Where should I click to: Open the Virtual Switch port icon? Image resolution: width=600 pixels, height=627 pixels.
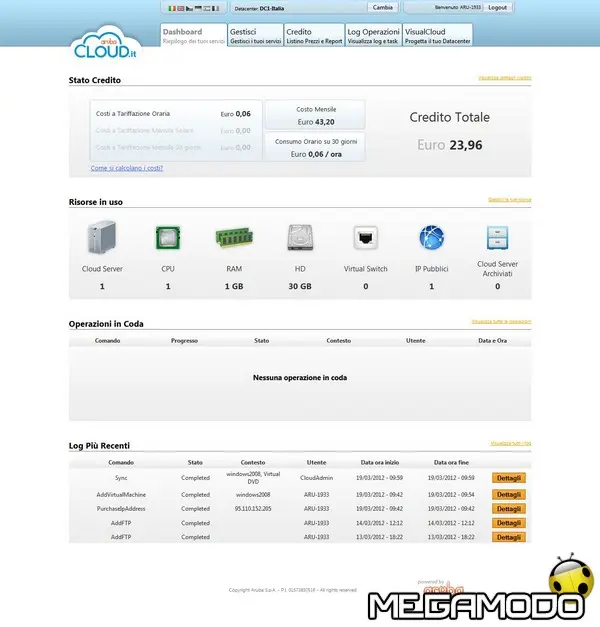coord(365,238)
